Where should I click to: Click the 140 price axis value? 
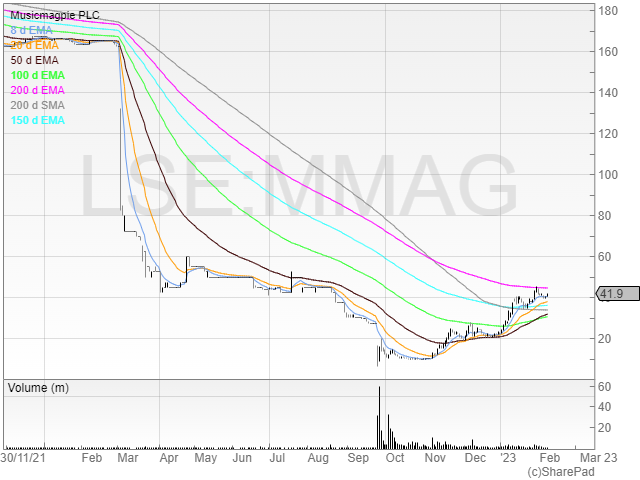click(x=608, y=93)
